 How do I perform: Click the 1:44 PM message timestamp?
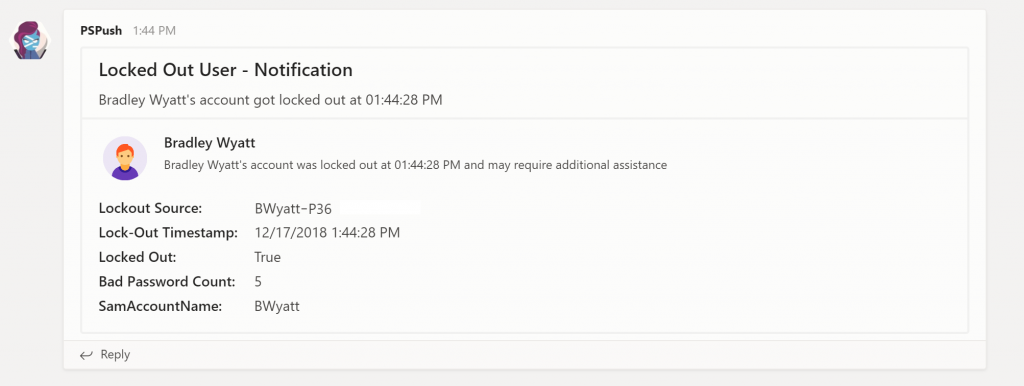click(x=154, y=31)
